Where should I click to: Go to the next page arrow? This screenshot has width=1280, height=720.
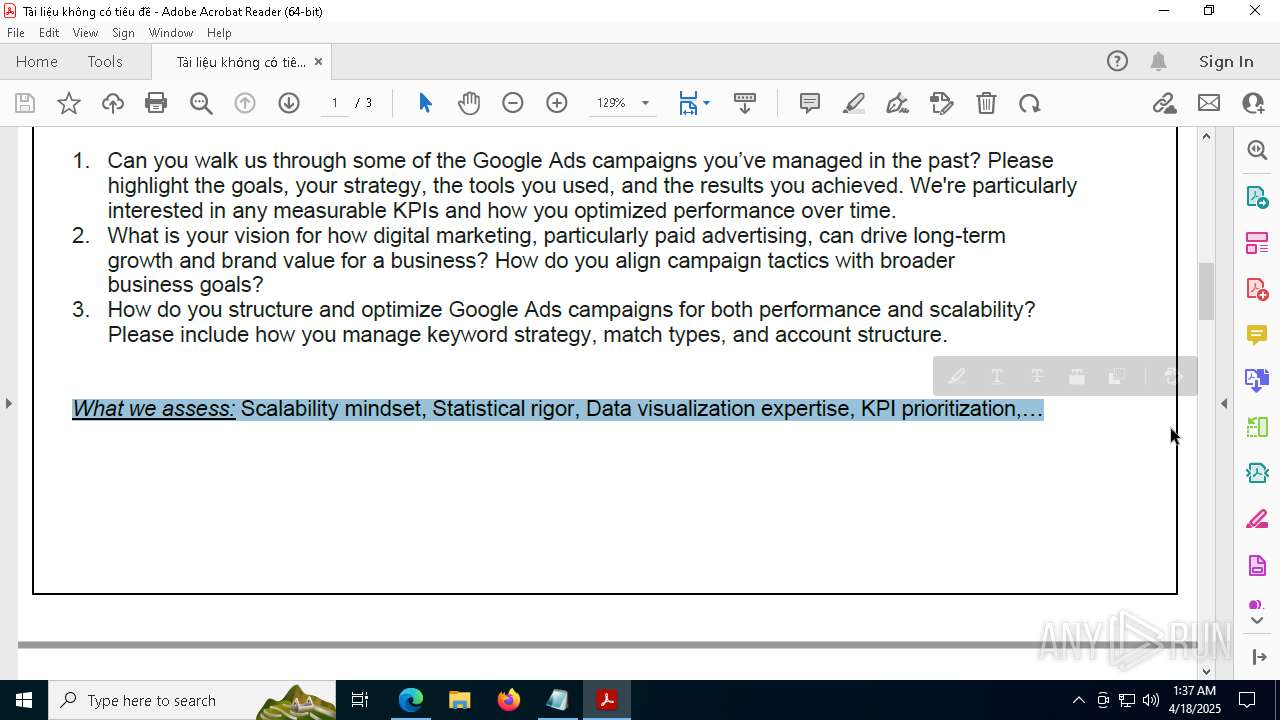coord(289,103)
